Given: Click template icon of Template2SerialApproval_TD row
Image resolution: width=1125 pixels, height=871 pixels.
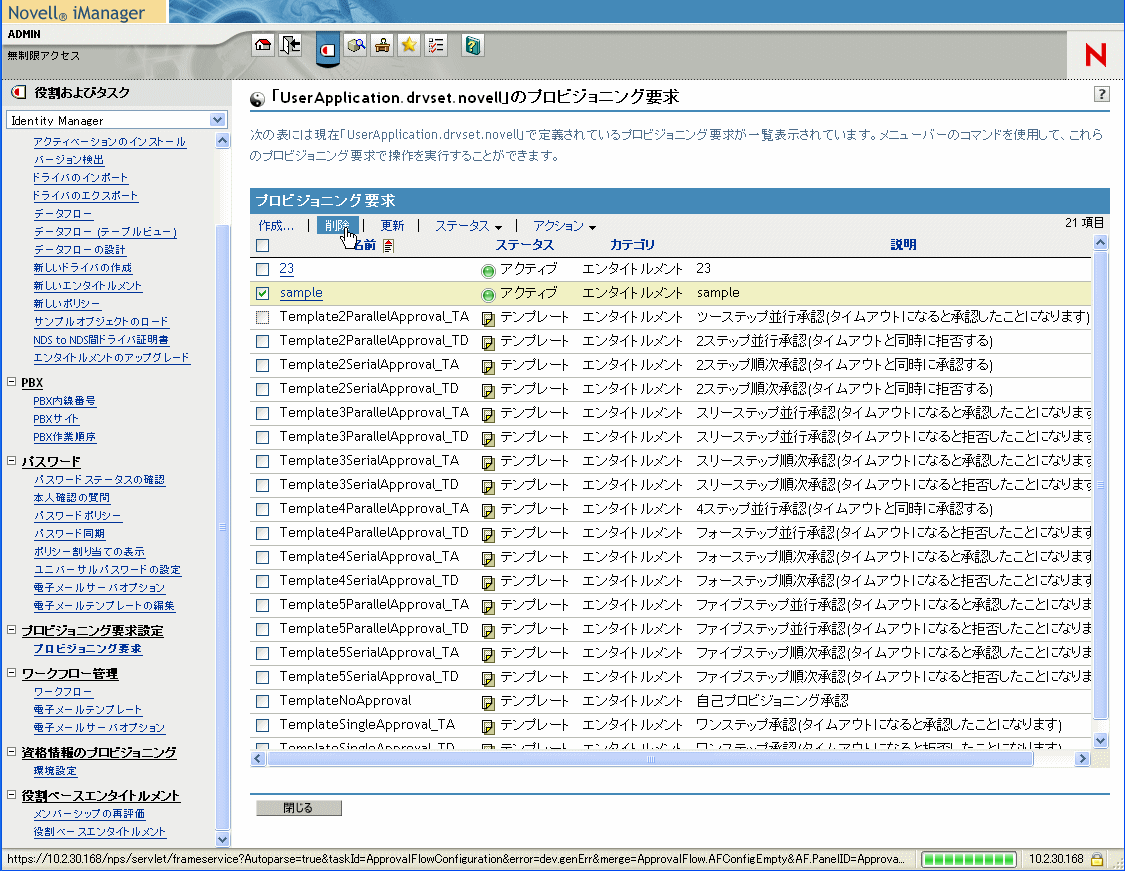Looking at the screenshot, I should 488,391.
